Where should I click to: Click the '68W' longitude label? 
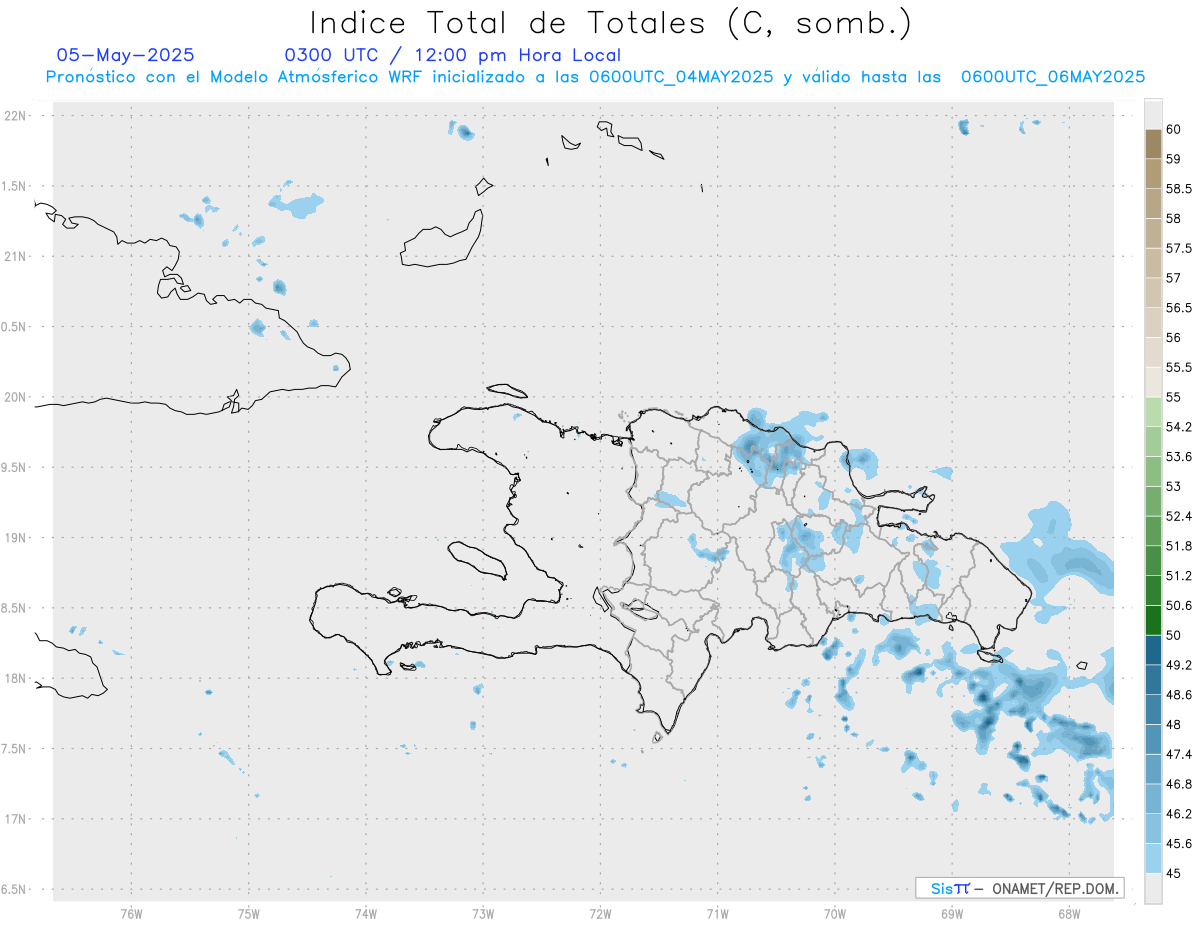point(1069,914)
